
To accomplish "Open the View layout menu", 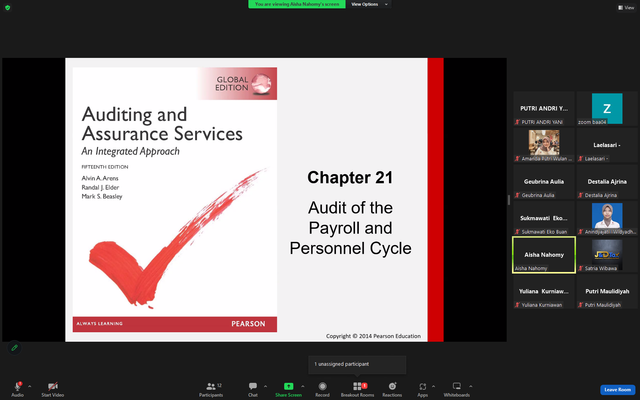I will (626, 7).
